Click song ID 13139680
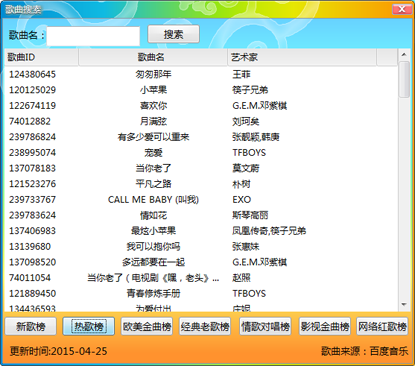The height and width of the screenshot is (366, 415). tap(30, 247)
